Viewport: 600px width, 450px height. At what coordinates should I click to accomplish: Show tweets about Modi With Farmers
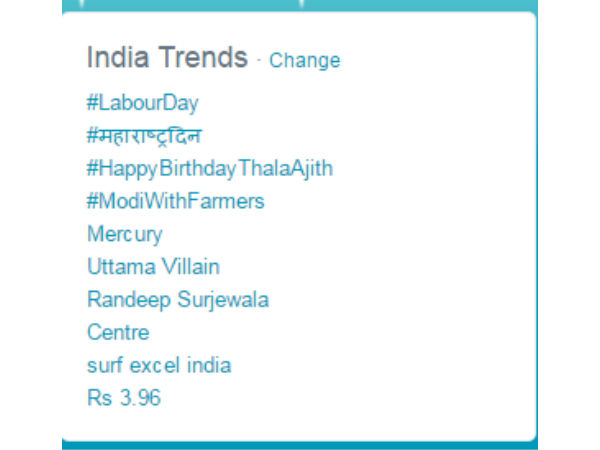click(x=176, y=201)
